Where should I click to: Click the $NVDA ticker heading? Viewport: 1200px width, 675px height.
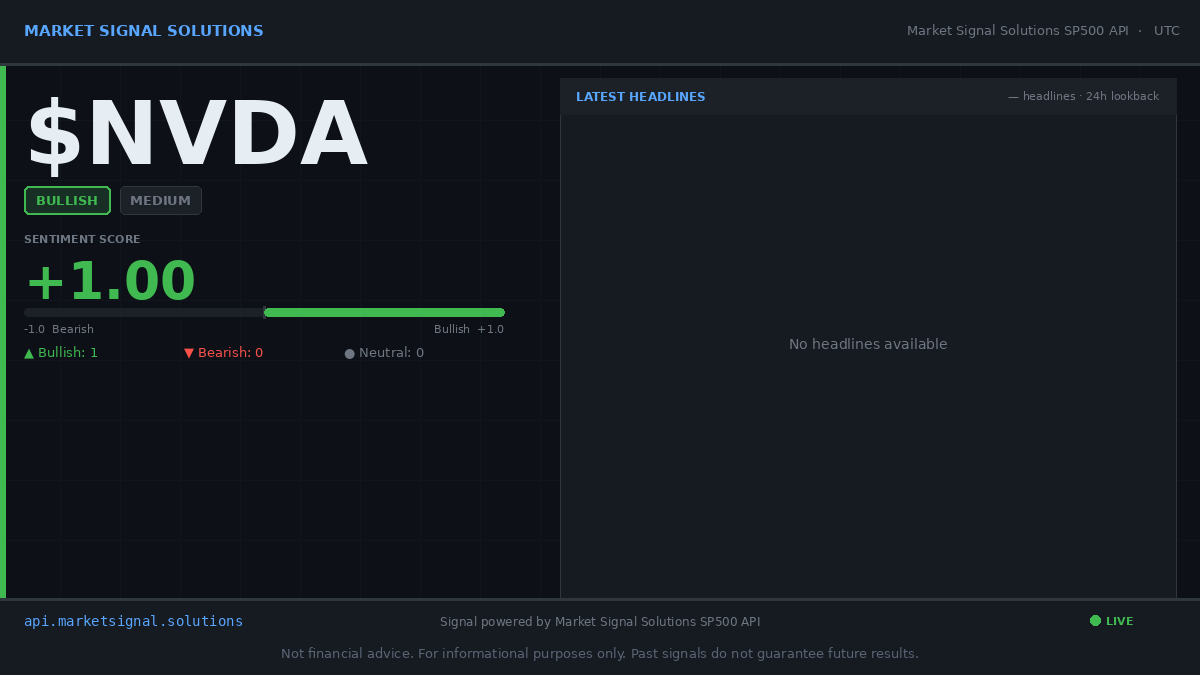click(x=197, y=136)
